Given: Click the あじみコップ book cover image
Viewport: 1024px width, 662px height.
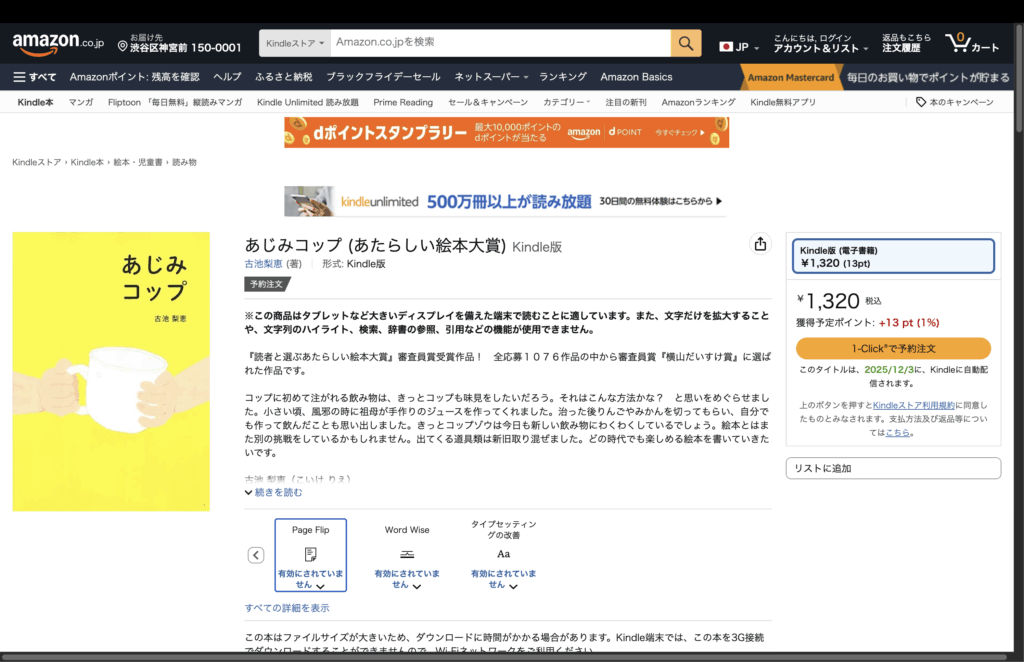Looking at the screenshot, I should coord(111,371).
